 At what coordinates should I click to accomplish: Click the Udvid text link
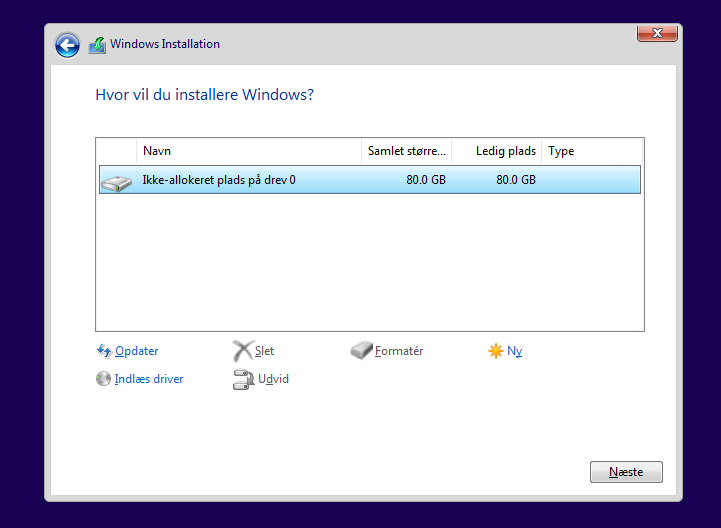(x=273, y=379)
